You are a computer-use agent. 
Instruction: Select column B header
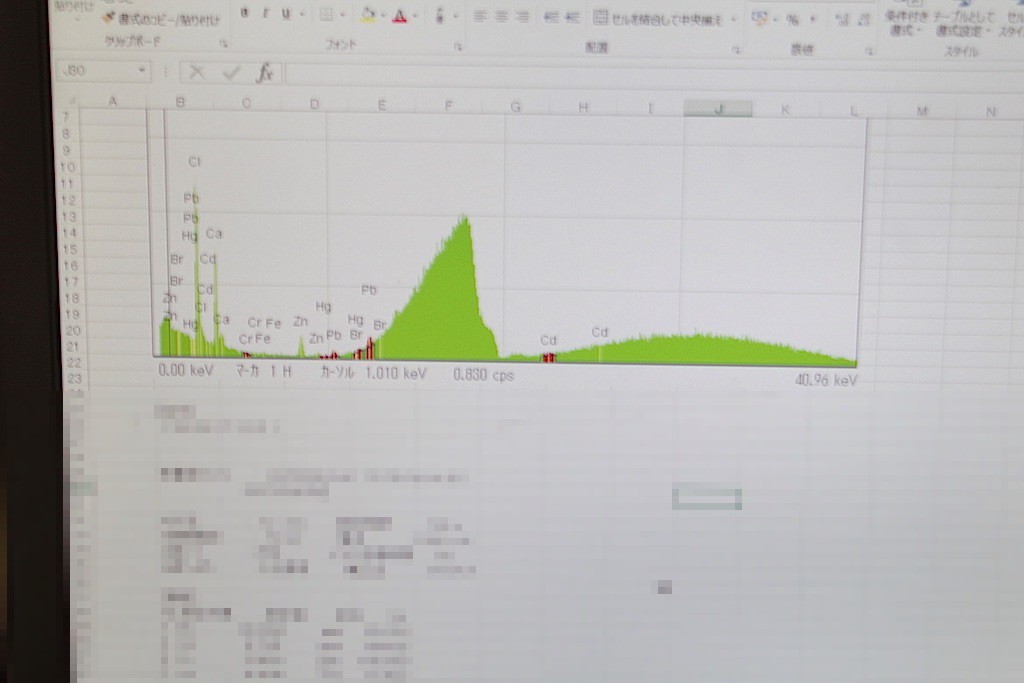pos(180,102)
